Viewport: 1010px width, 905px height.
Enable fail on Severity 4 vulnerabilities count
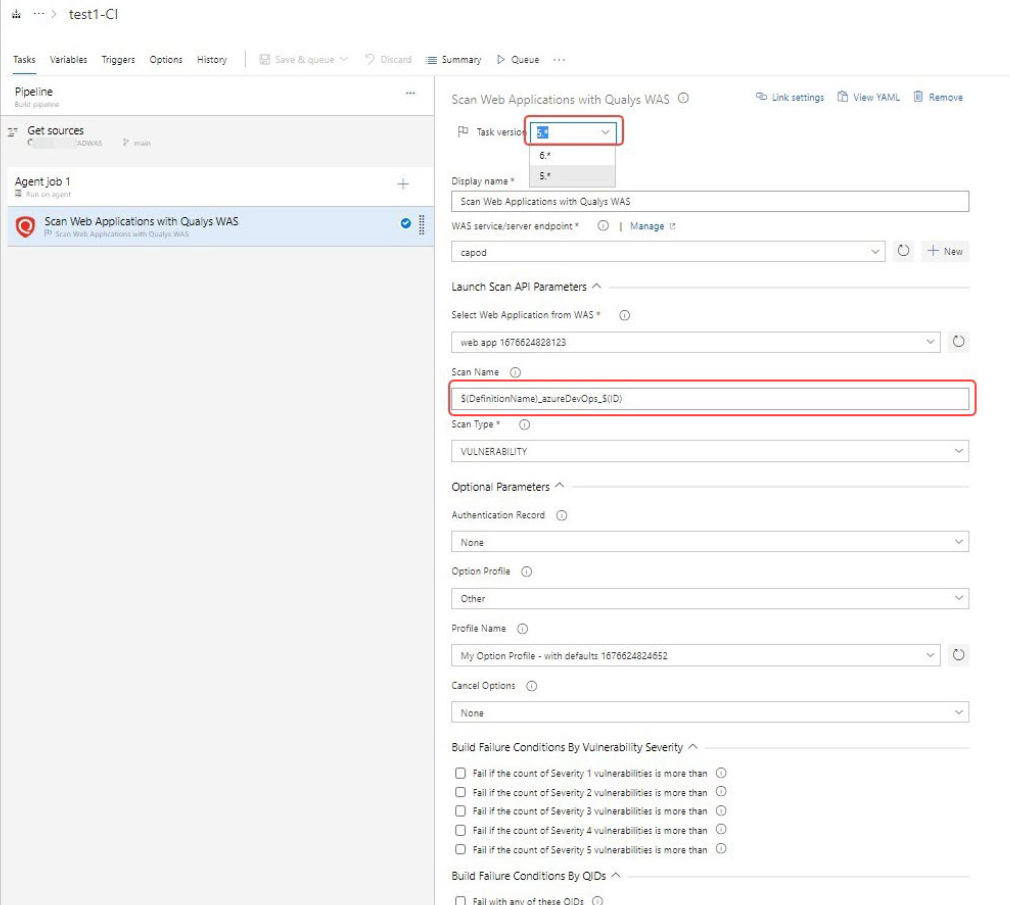tap(461, 830)
